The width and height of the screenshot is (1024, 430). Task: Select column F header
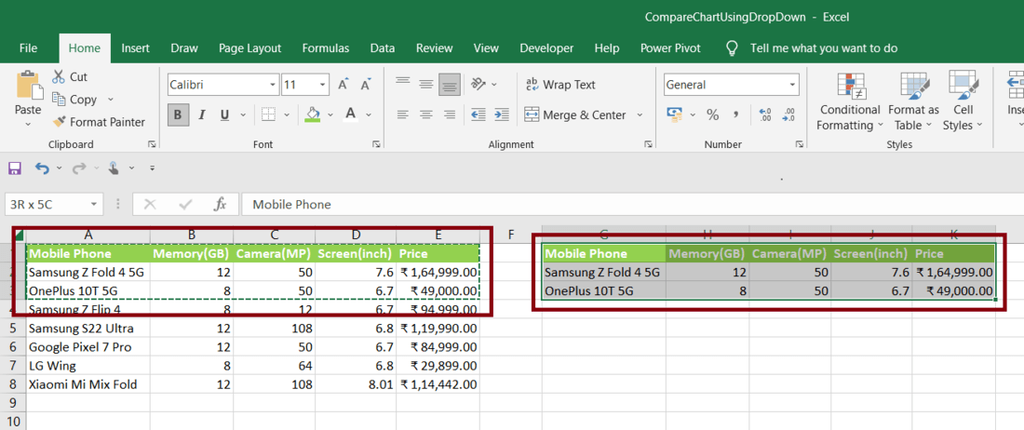(511, 234)
